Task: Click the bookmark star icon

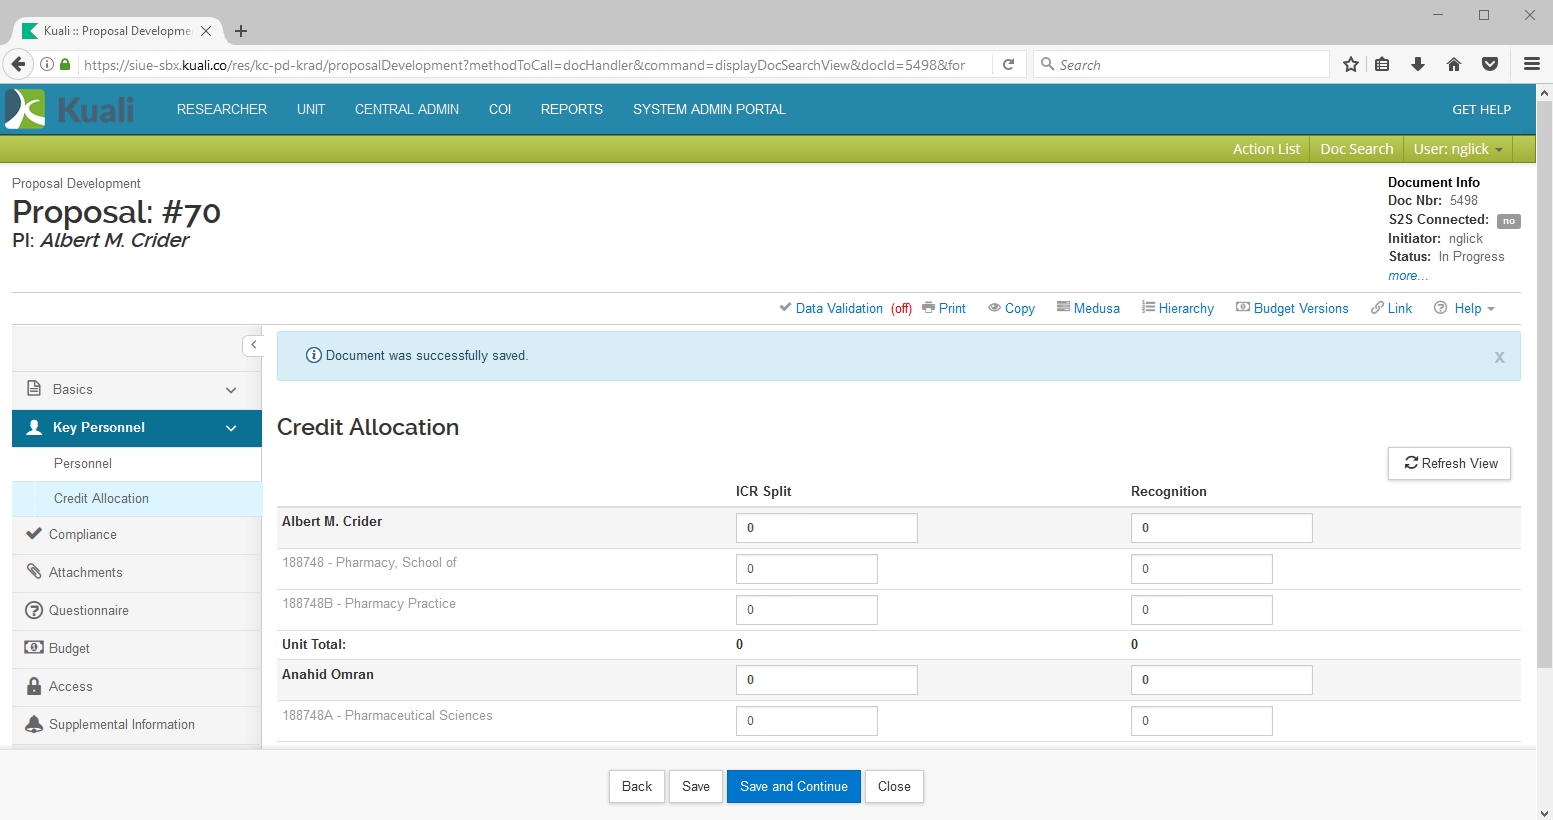Action: tap(1351, 64)
